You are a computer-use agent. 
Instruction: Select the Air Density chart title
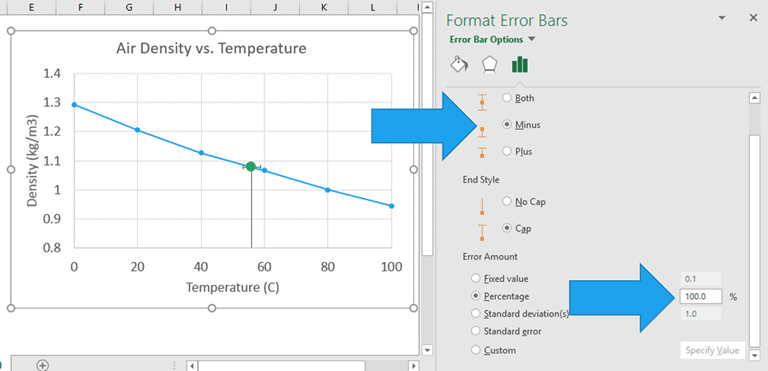click(211, 49)
